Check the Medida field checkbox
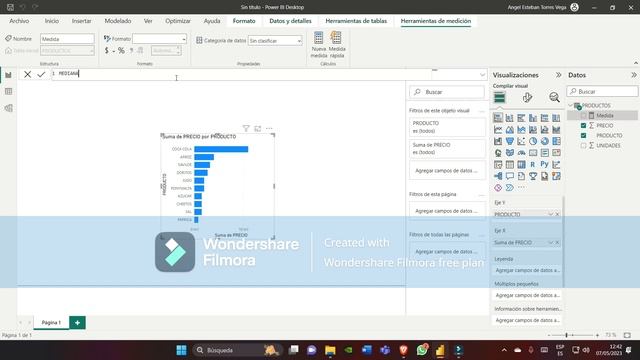 click(584, 116)
